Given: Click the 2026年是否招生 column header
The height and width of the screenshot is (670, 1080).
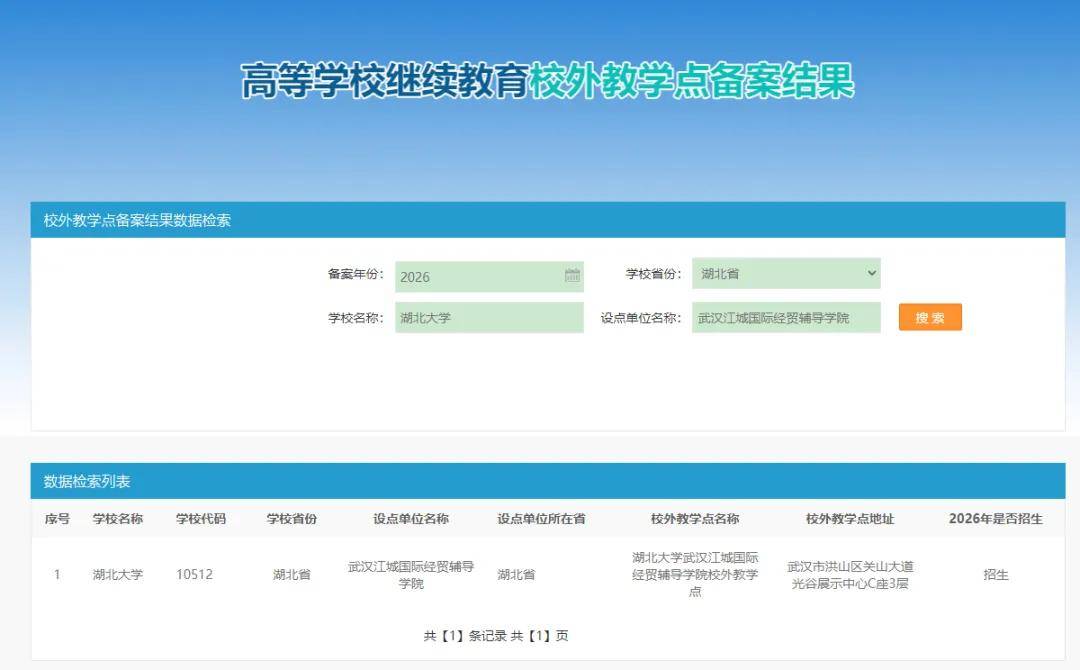Looking at the screenshot, I should 995,519.
